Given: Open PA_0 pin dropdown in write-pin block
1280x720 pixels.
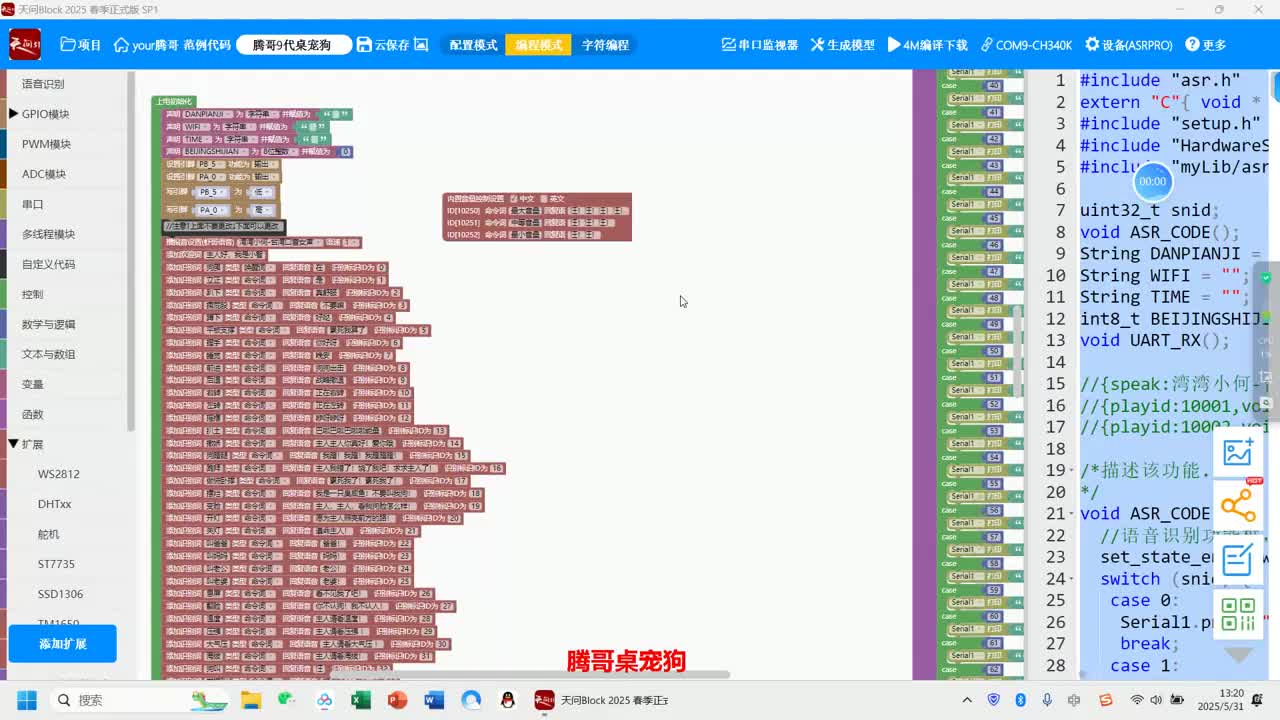Looking at the screenshot, I should (x=210, y=211).
